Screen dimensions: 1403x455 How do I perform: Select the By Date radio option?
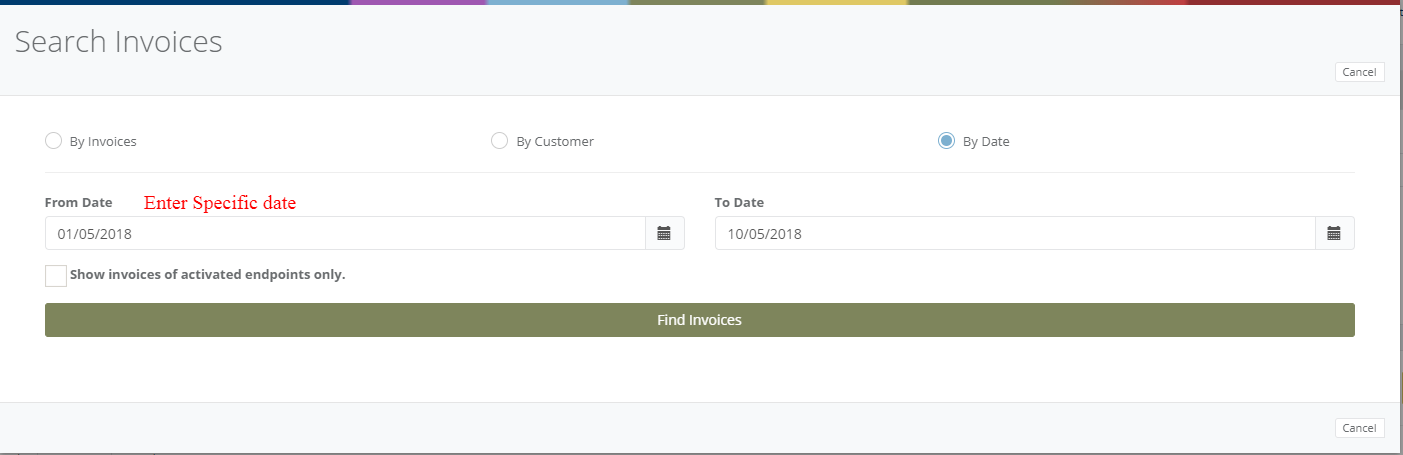click(946, 141)
